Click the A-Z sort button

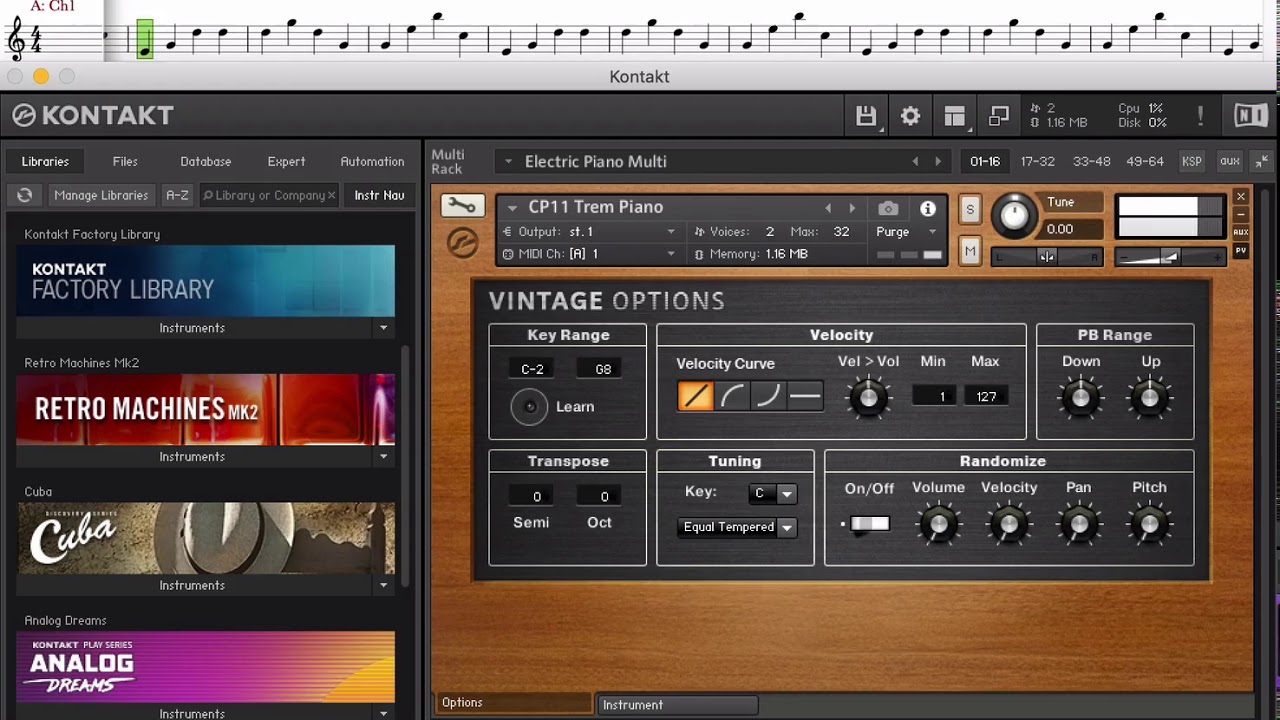click(177, 195)
